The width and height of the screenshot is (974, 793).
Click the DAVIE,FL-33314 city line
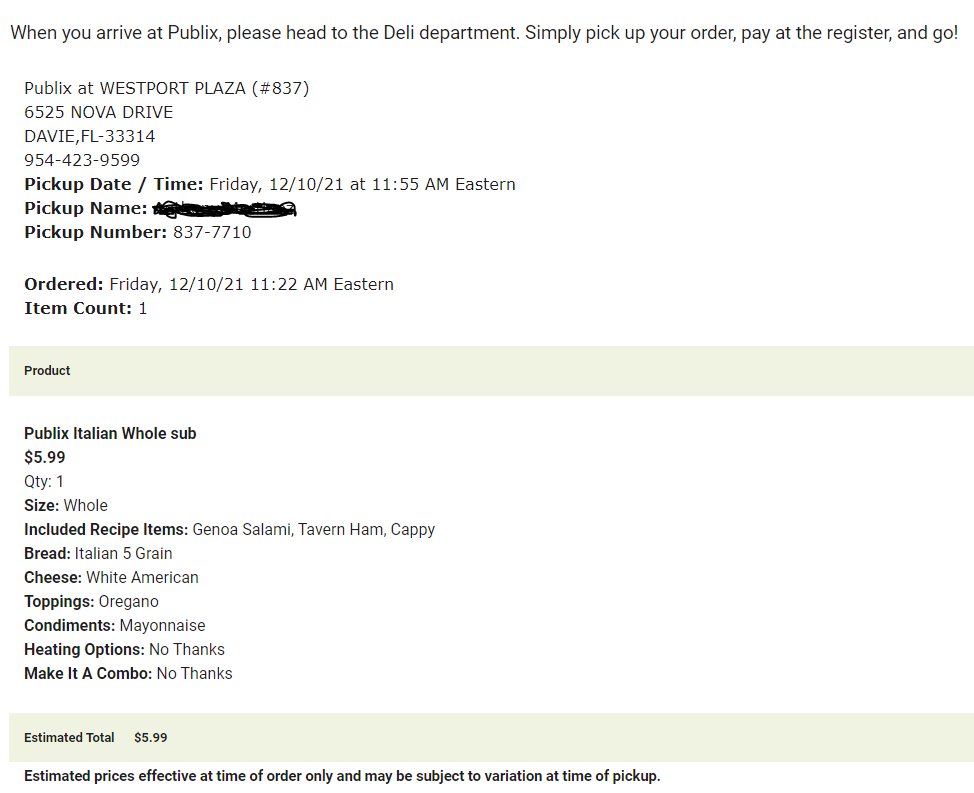pos(89,137)
